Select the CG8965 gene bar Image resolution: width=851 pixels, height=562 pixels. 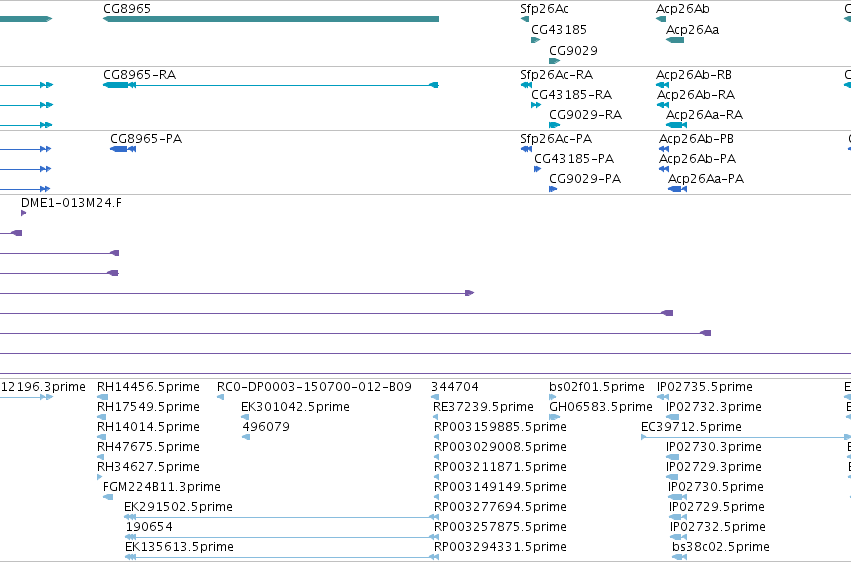click(x=271, y=19)
